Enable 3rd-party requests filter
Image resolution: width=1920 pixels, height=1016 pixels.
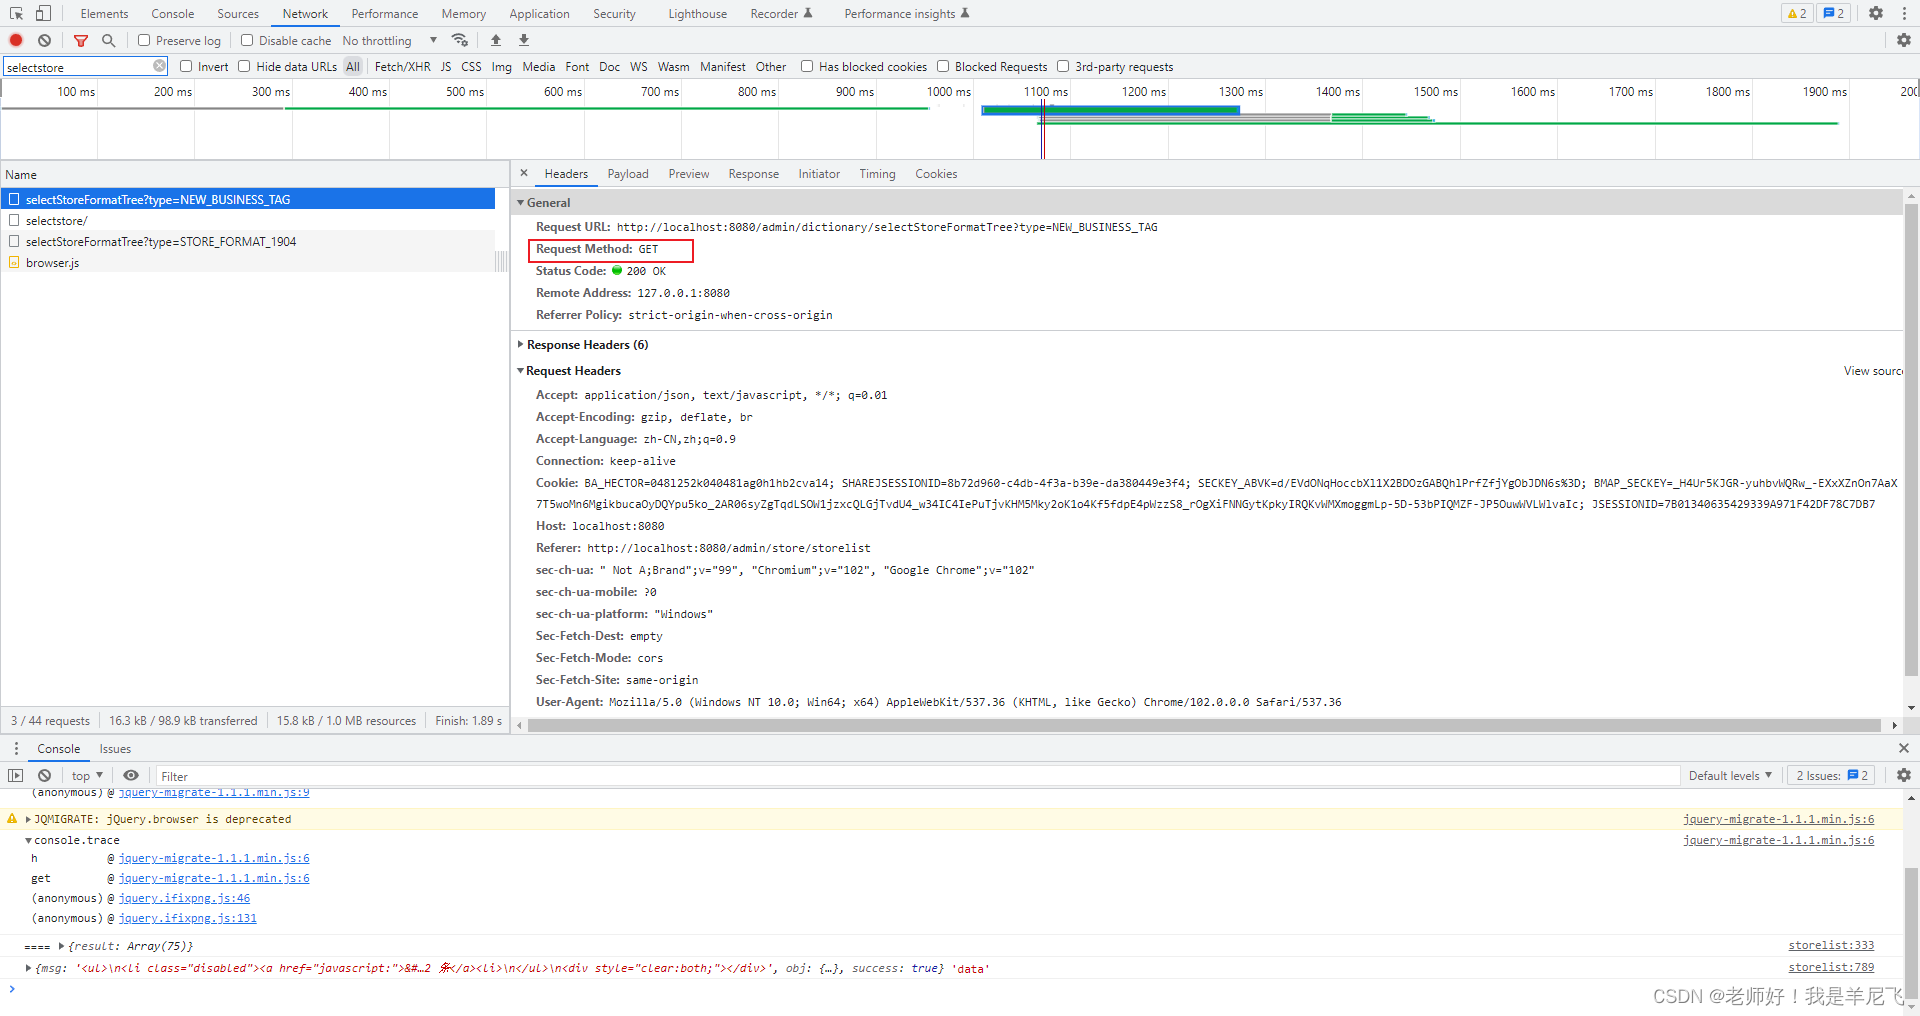[1063, 66]
